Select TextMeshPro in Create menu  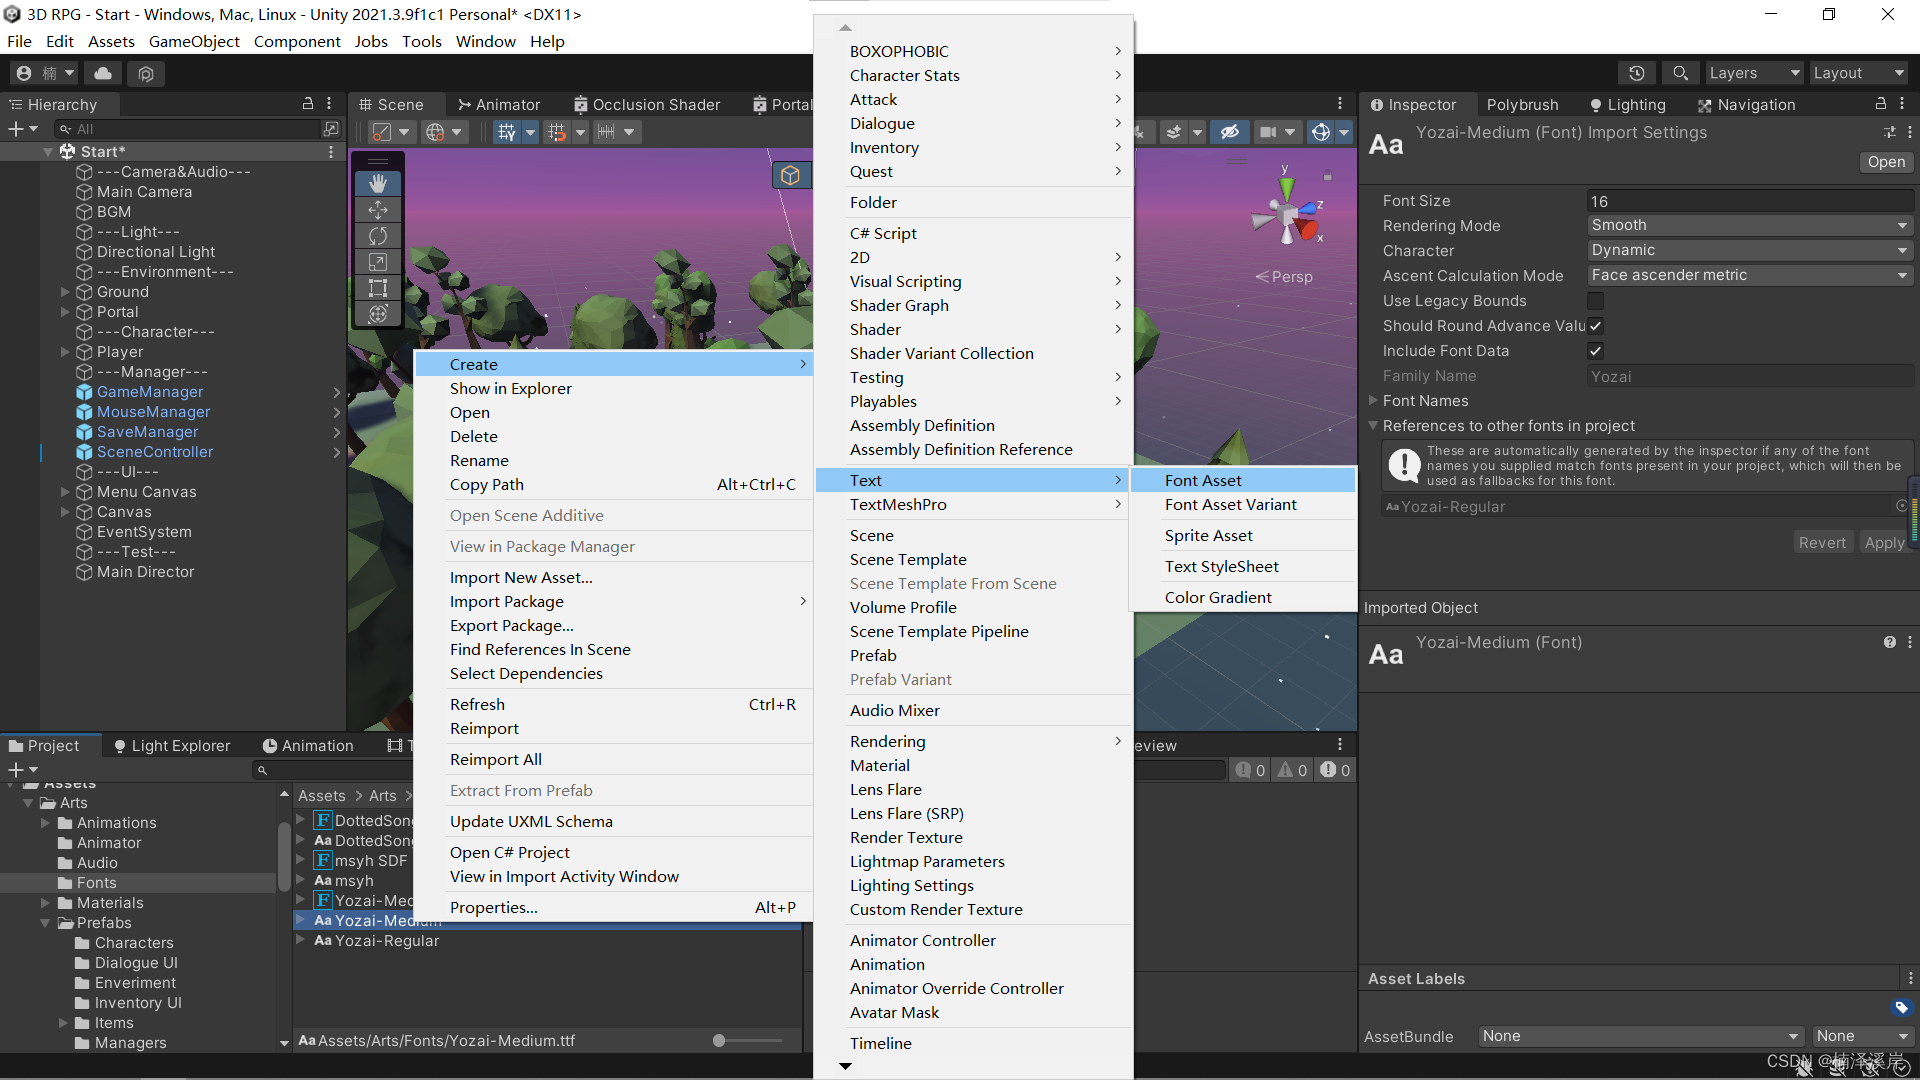tap(973, 505)
